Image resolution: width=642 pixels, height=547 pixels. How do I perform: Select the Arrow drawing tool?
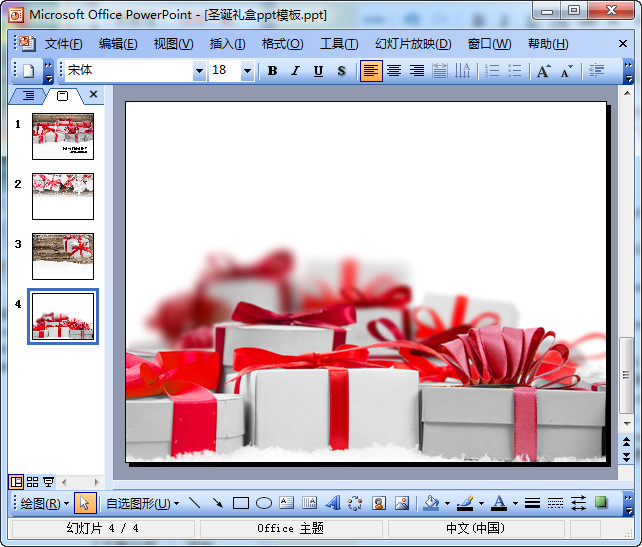217,503
